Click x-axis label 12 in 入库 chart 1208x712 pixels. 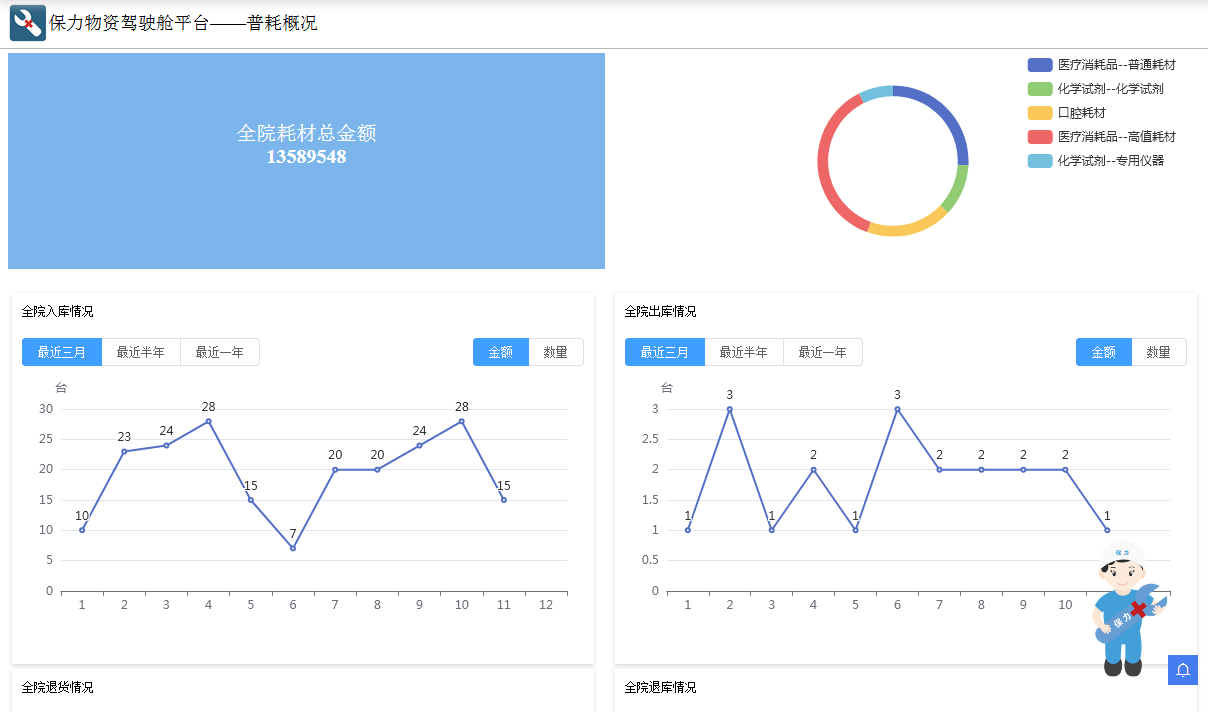tap(546, 605)
